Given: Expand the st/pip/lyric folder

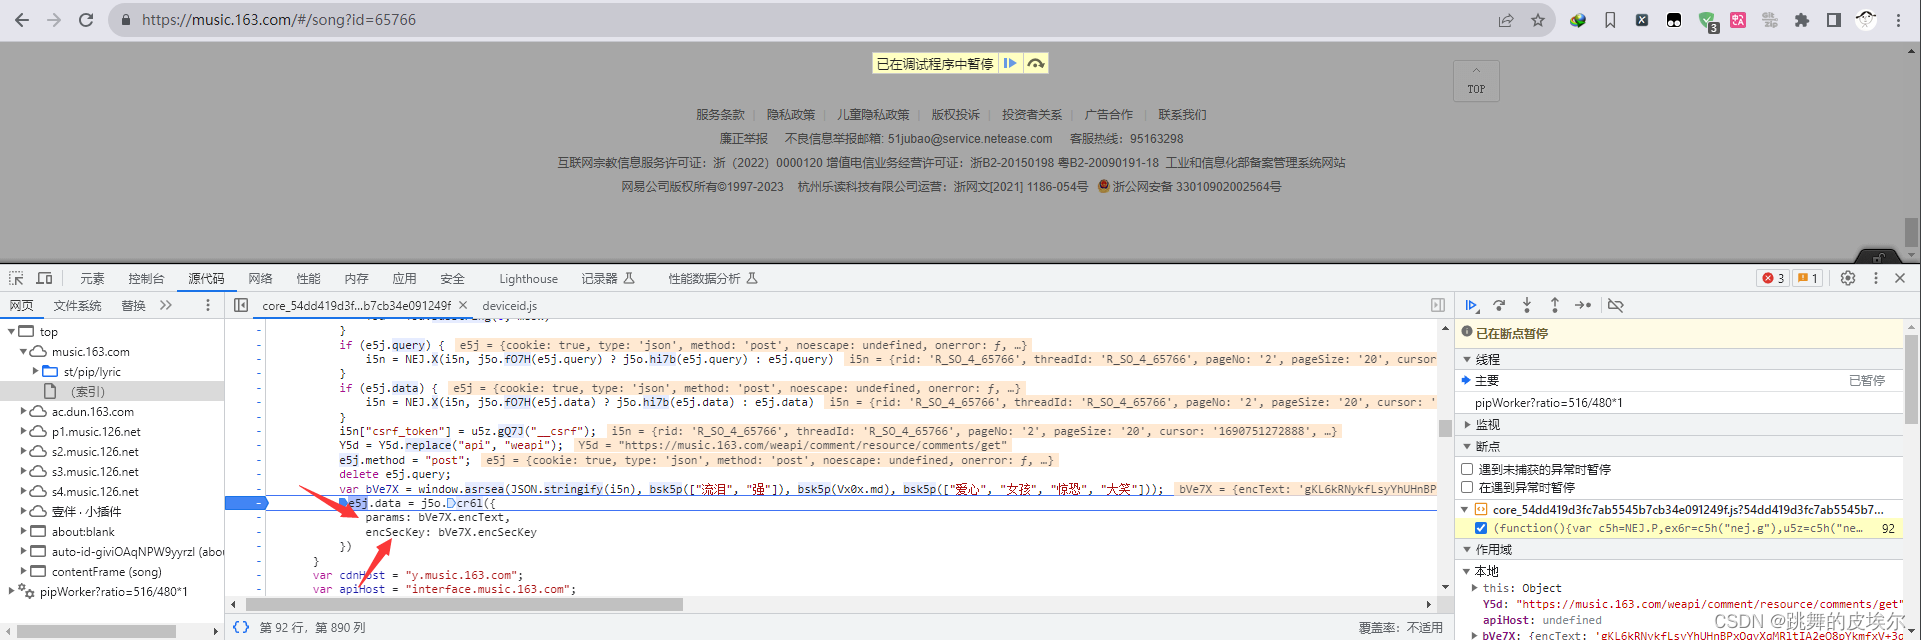Looking at the screenshot, I should pos(35,371).
